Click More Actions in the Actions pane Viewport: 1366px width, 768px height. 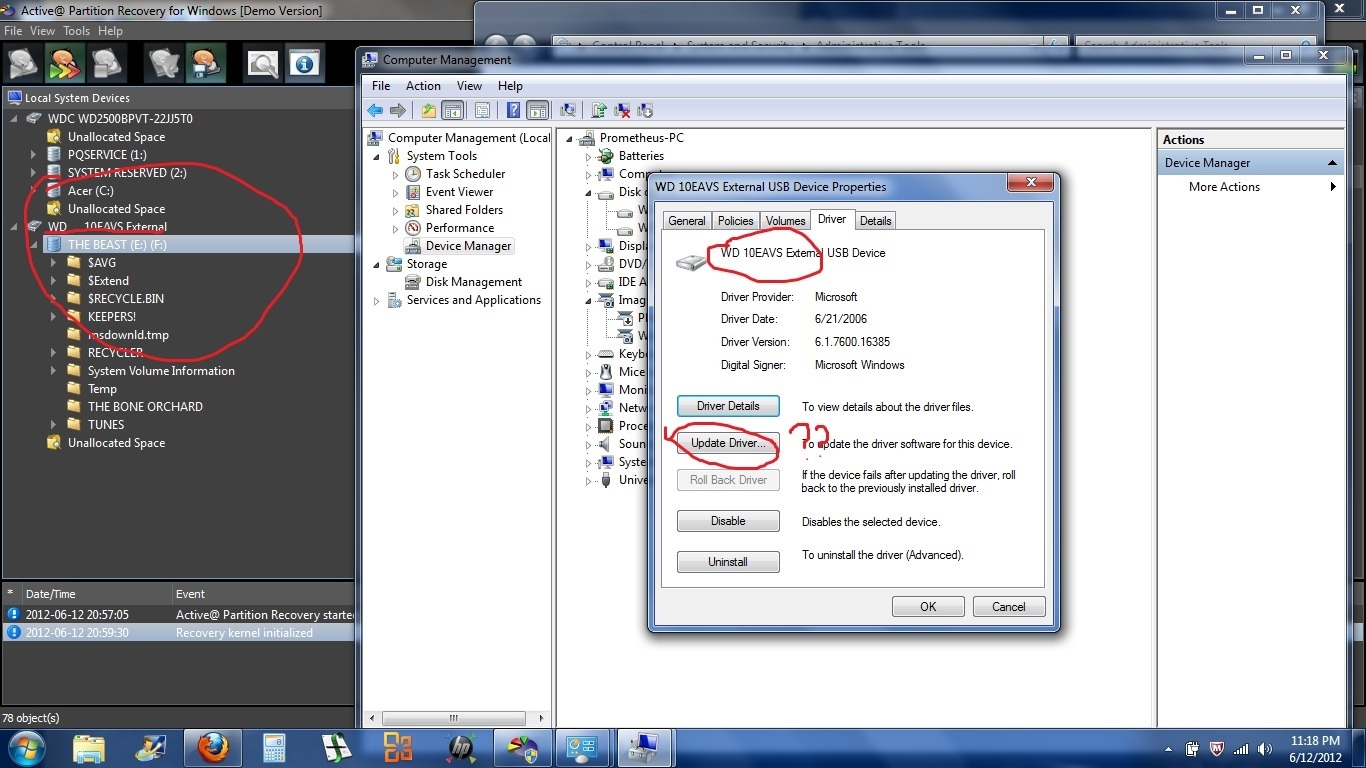pos(1224,187)
